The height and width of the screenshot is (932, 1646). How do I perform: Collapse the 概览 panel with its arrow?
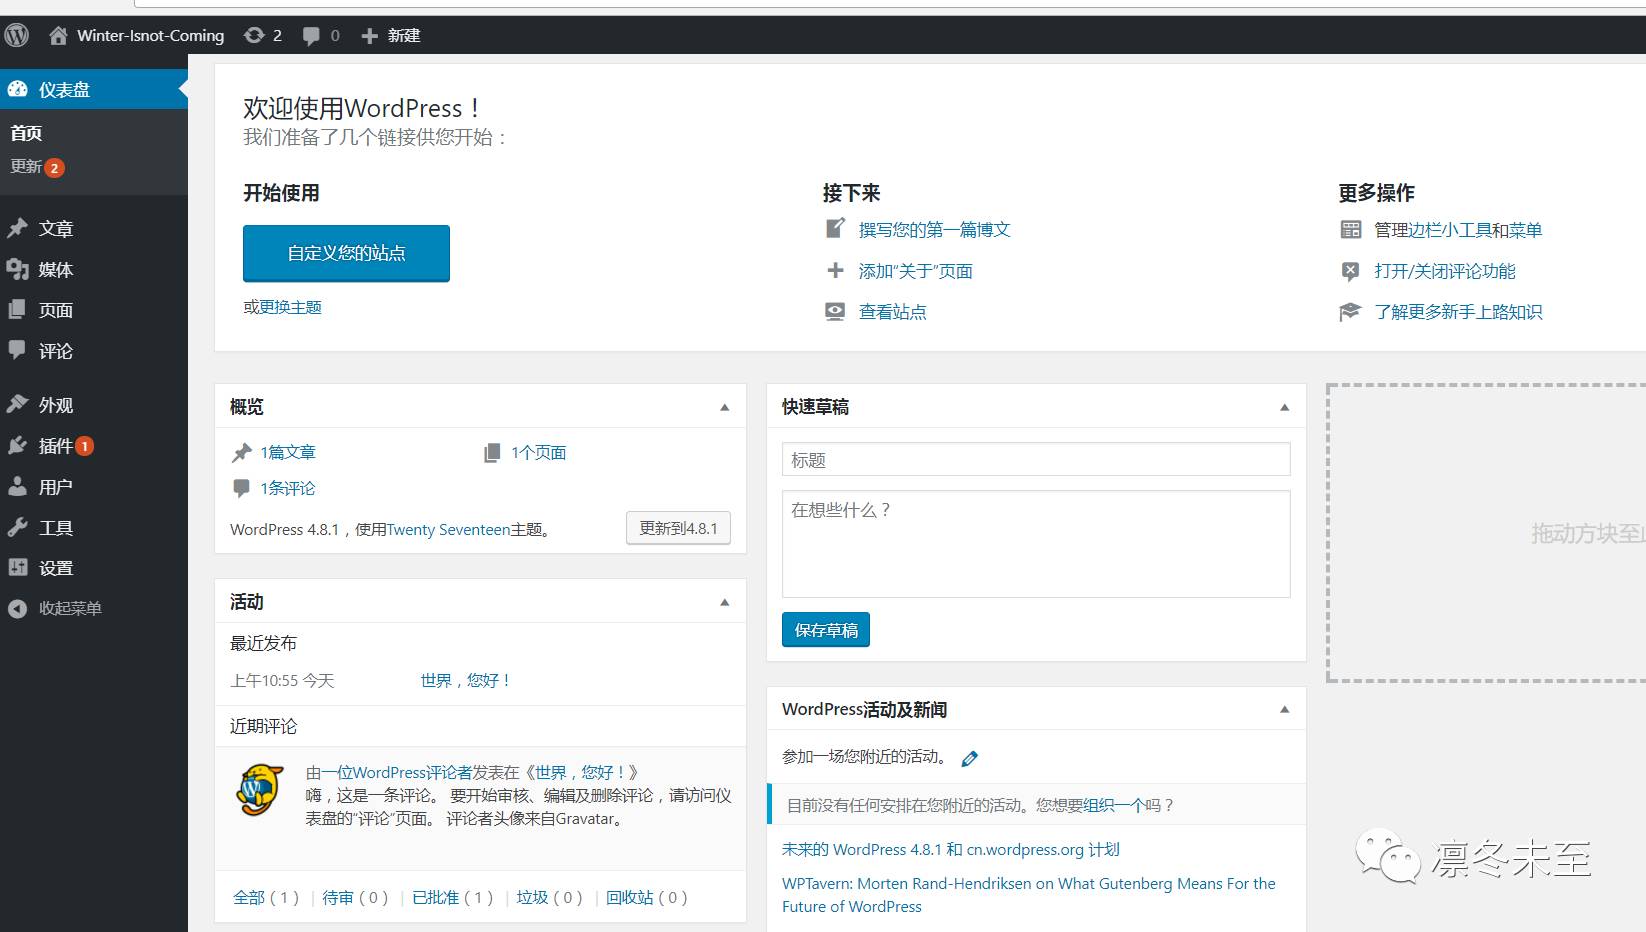[x=725, y=407]
